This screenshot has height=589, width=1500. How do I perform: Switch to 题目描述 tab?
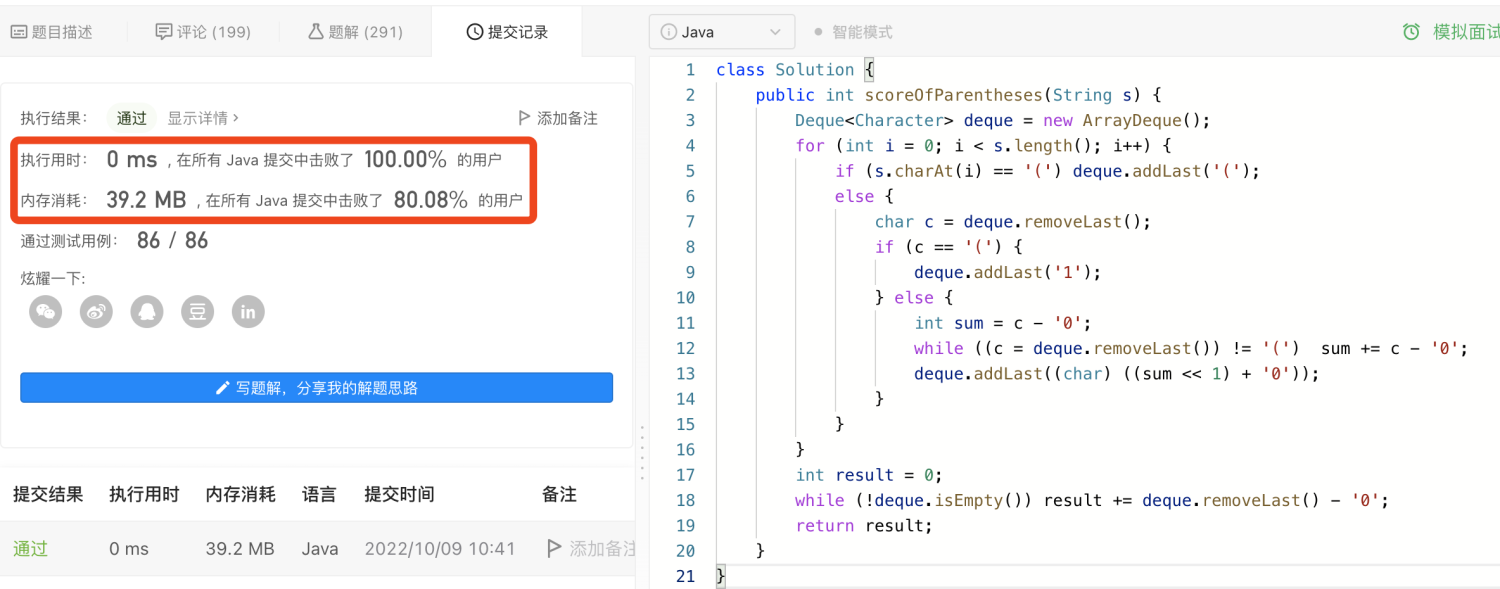point(52,32)
